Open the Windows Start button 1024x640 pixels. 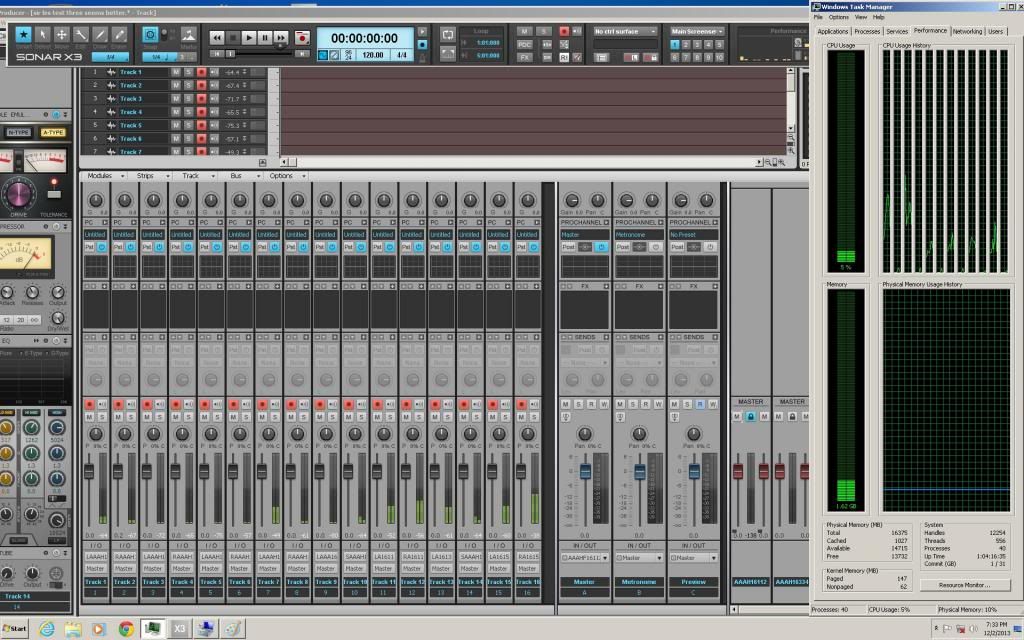17,629
